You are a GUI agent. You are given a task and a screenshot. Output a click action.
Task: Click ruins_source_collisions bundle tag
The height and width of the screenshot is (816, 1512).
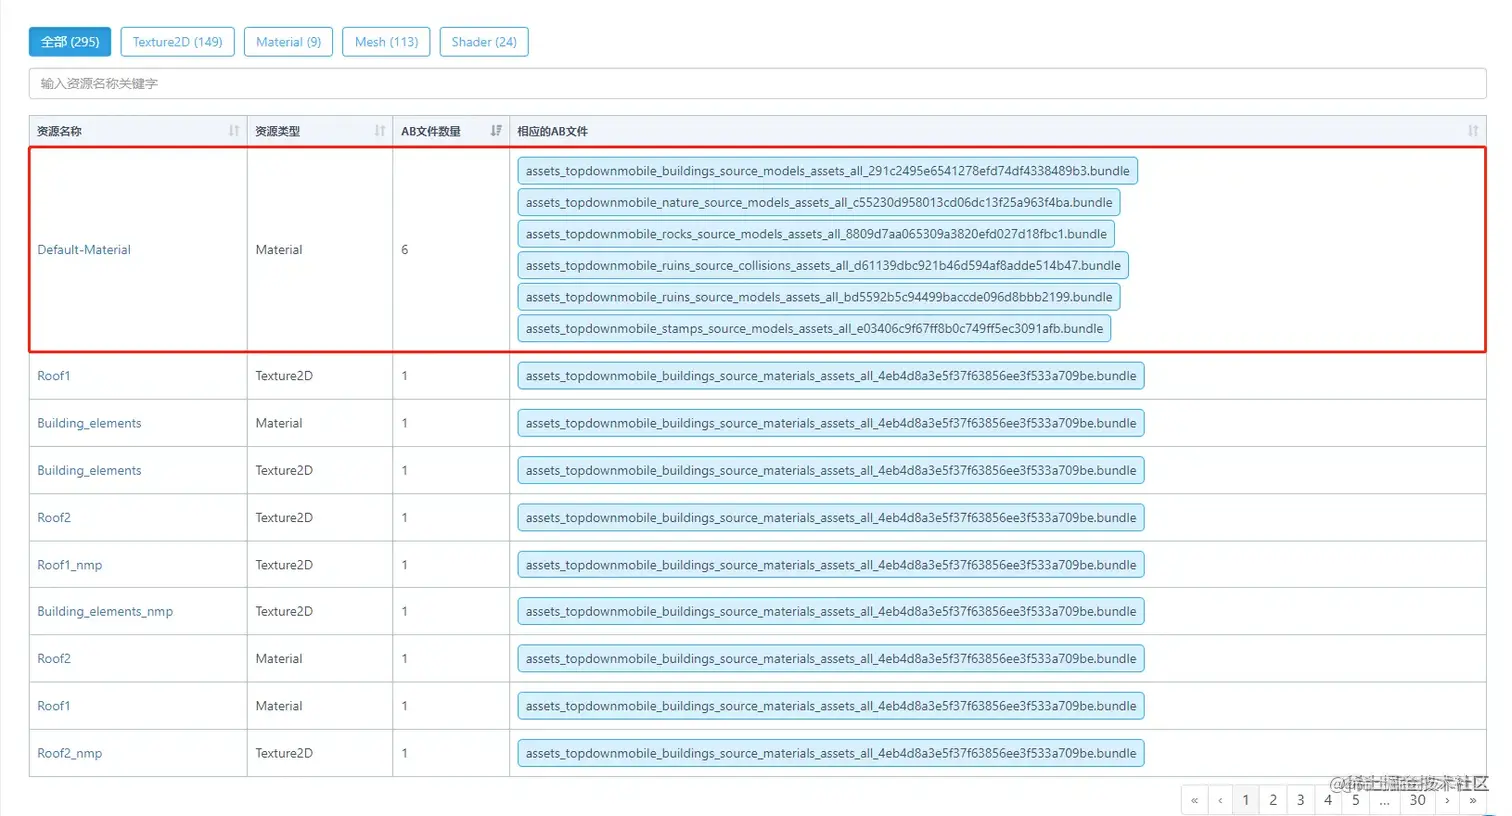click(x=823, y=265)
